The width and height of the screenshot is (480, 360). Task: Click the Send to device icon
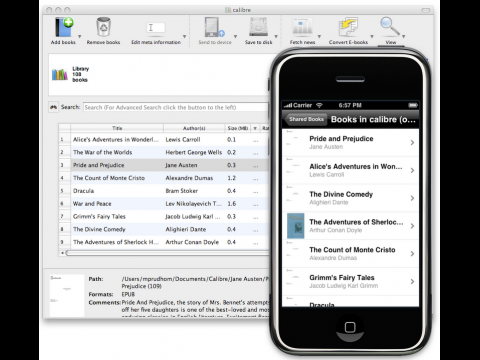[214, 27]
